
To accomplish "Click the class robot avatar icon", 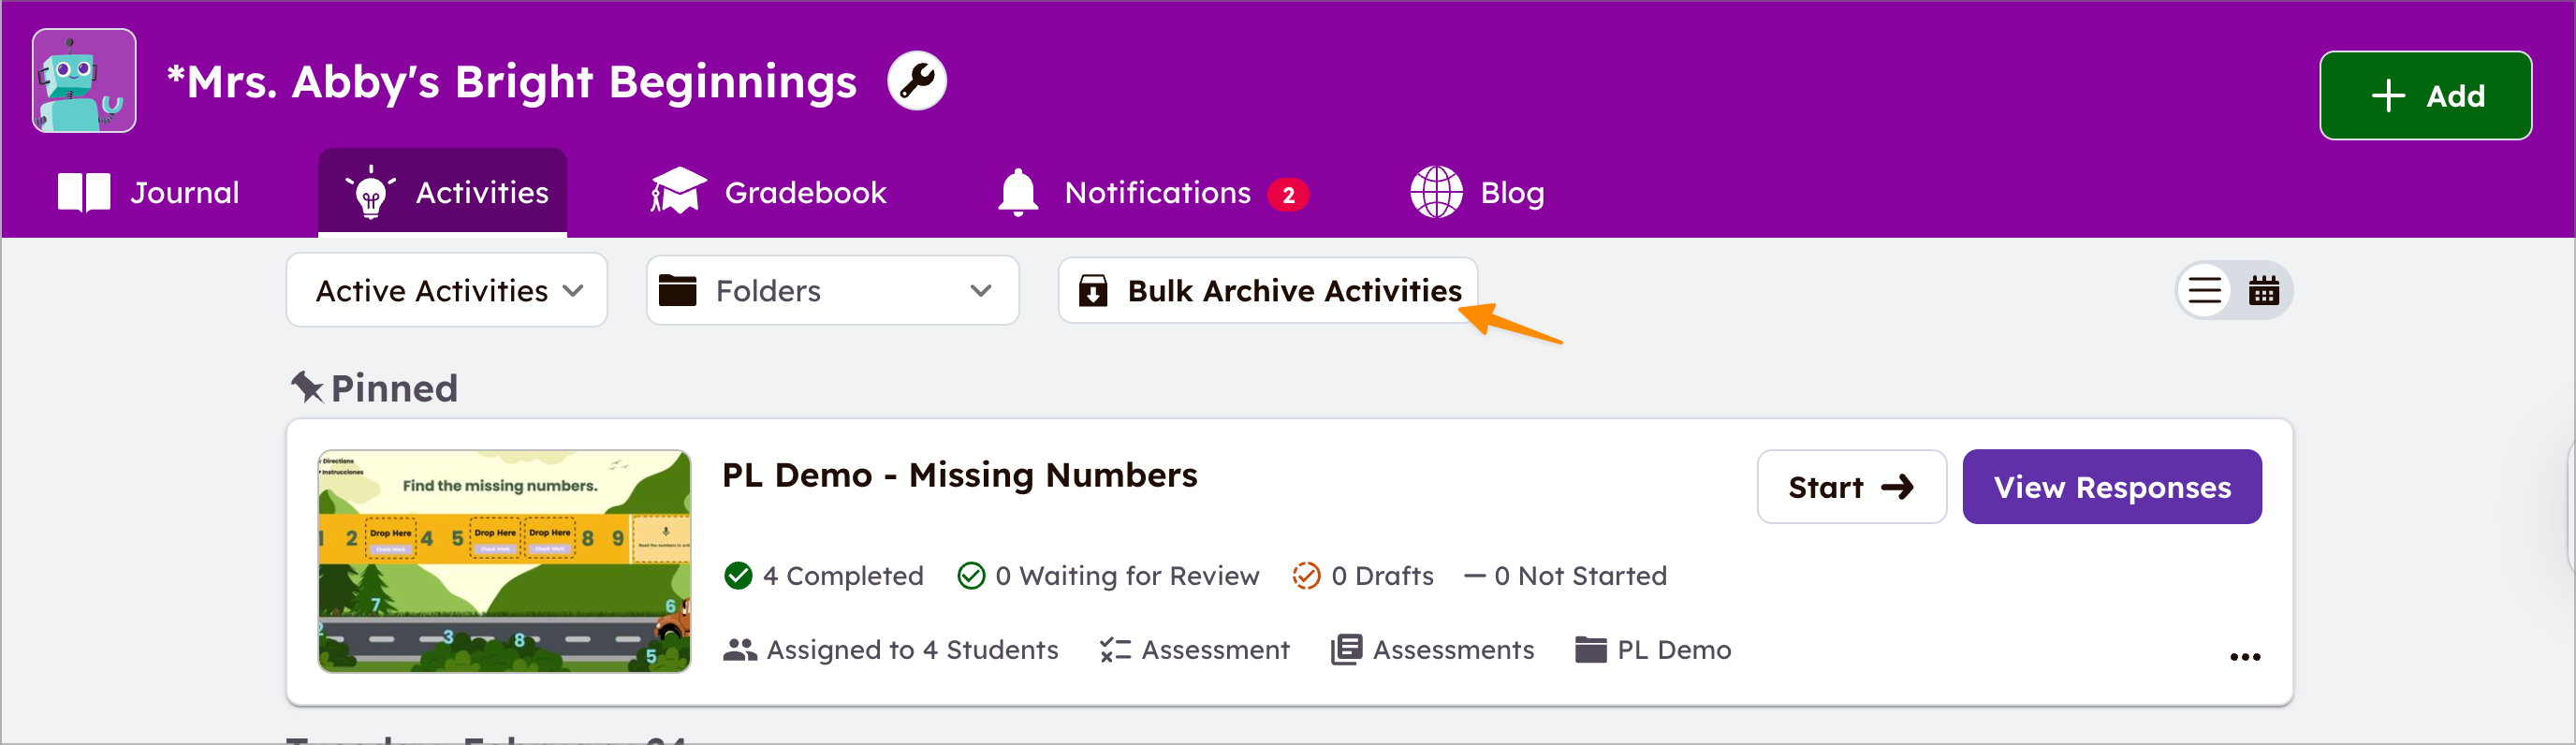I will [x=84, y=81].
